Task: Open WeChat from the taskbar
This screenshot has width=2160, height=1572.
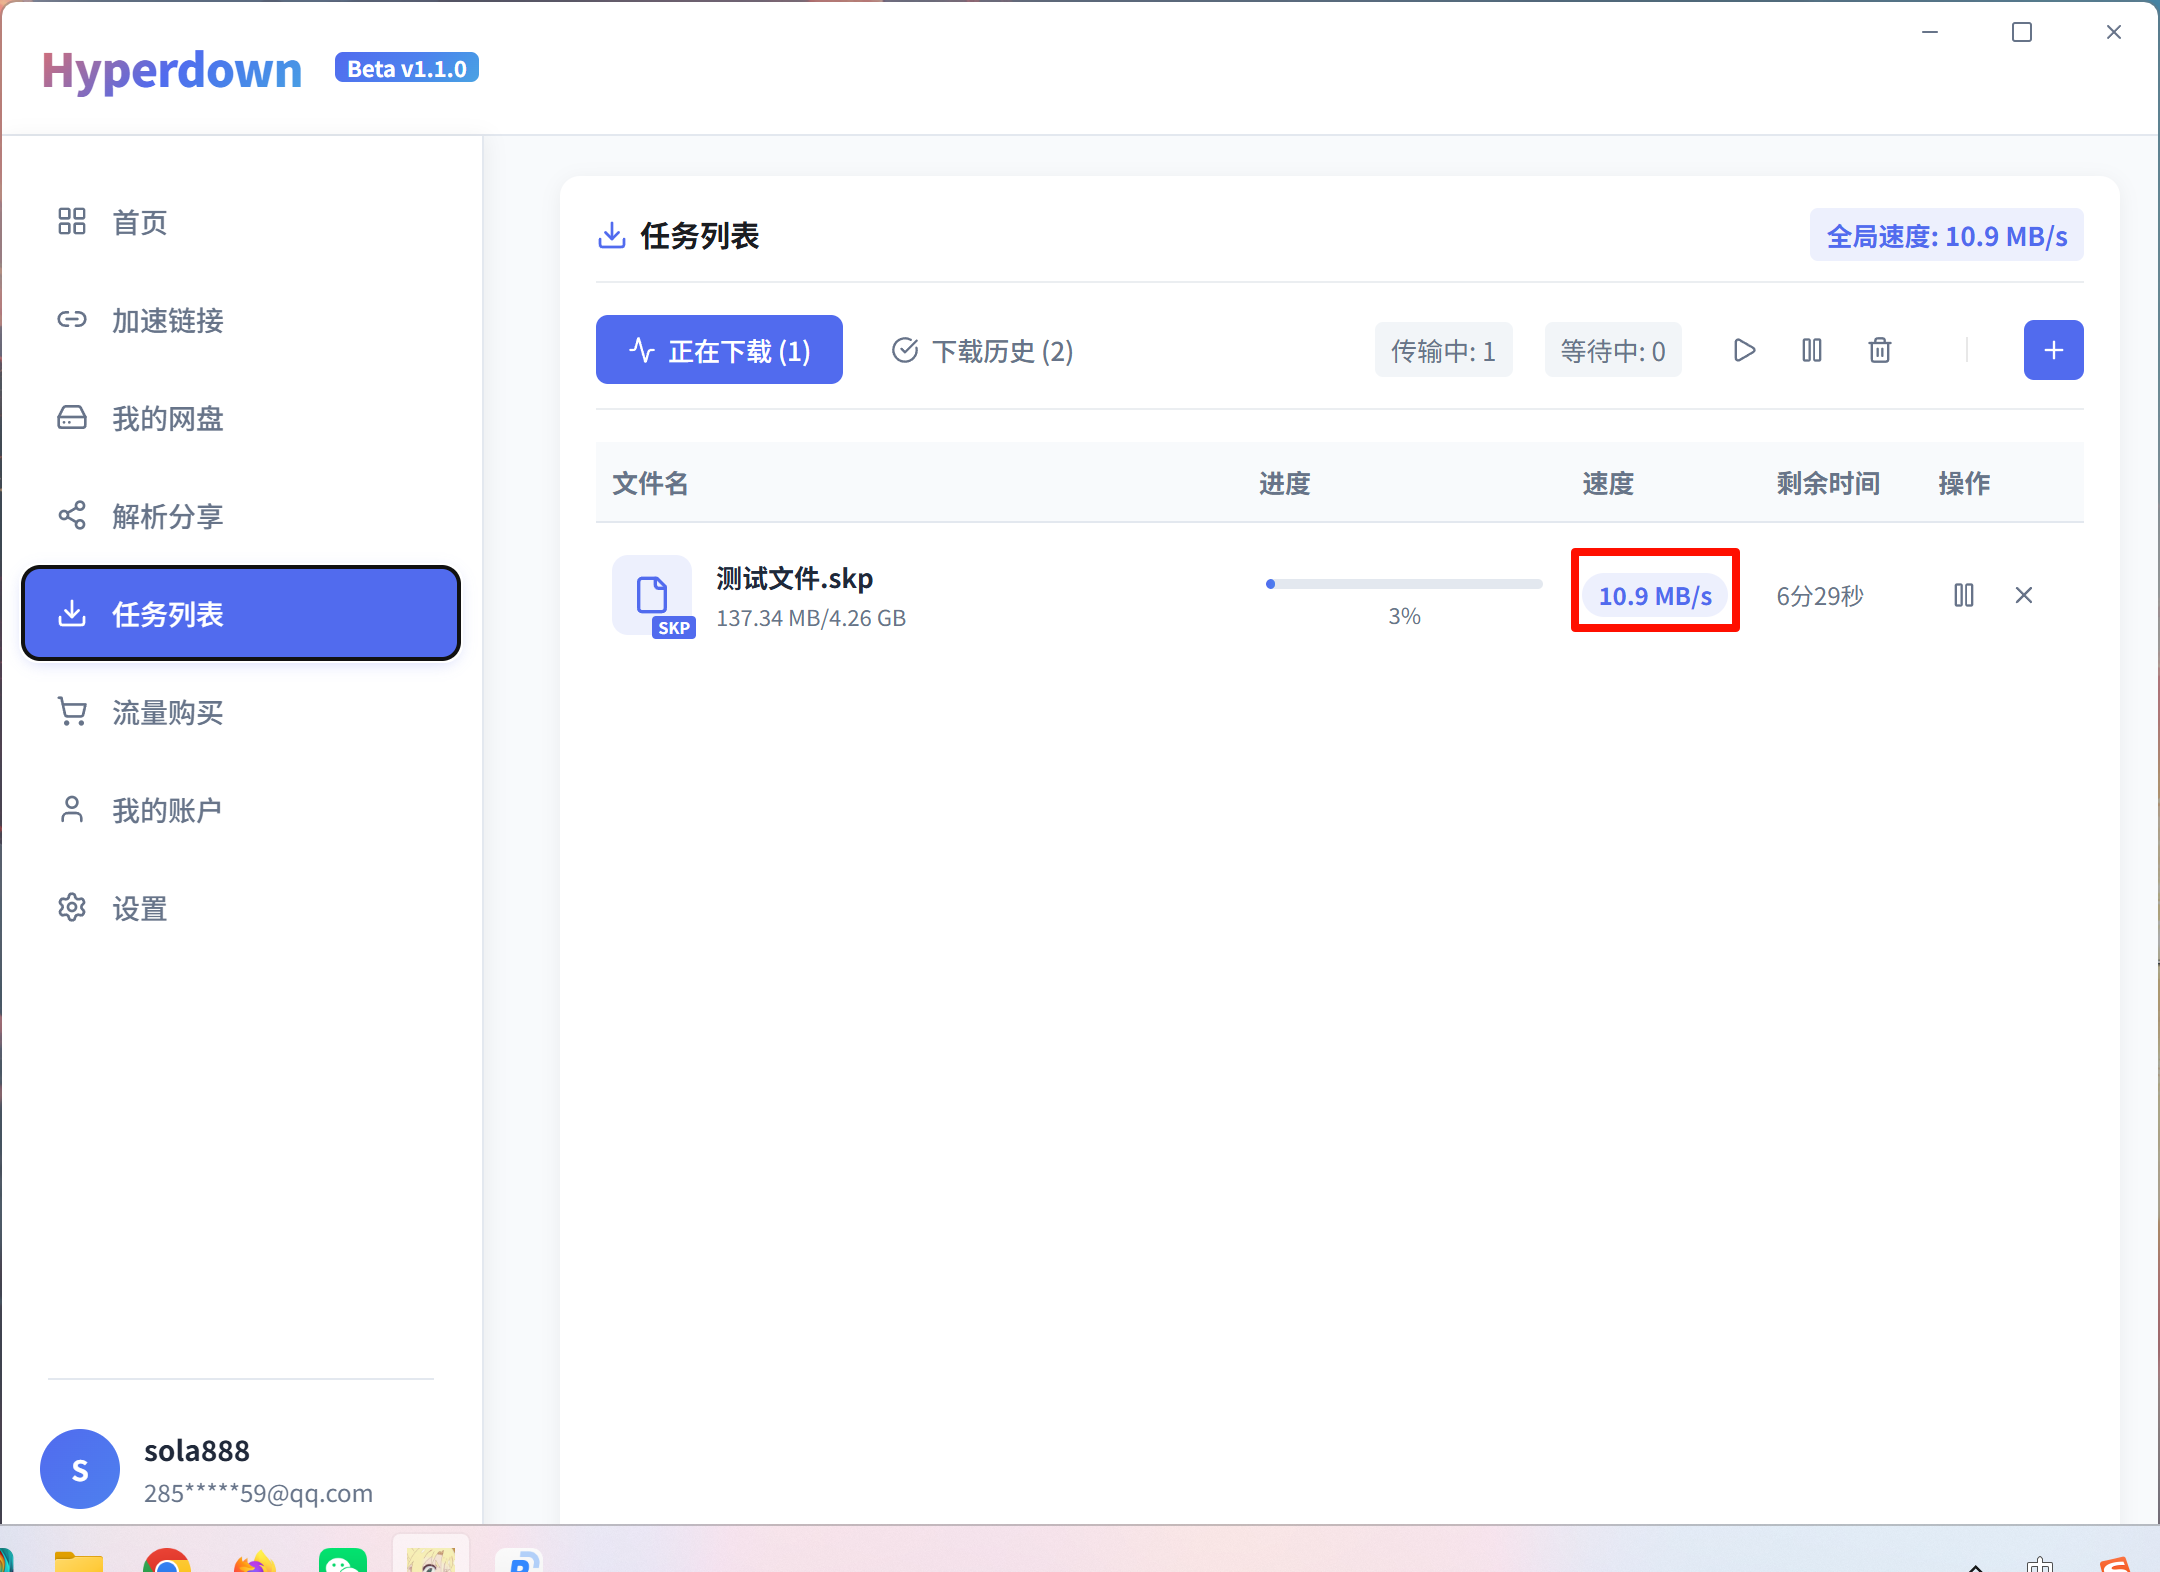Action: pos(342,1560)
